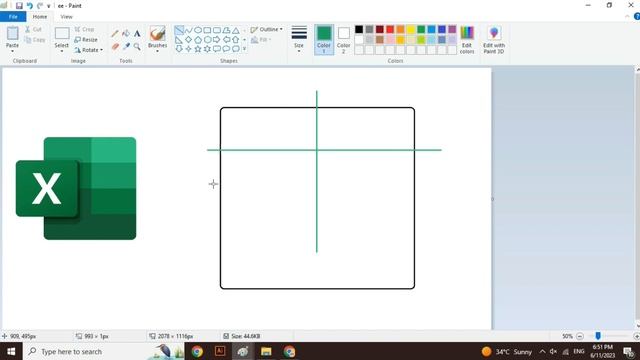Pick the black color swatch
640x360 pixels.
coord(359,29)
